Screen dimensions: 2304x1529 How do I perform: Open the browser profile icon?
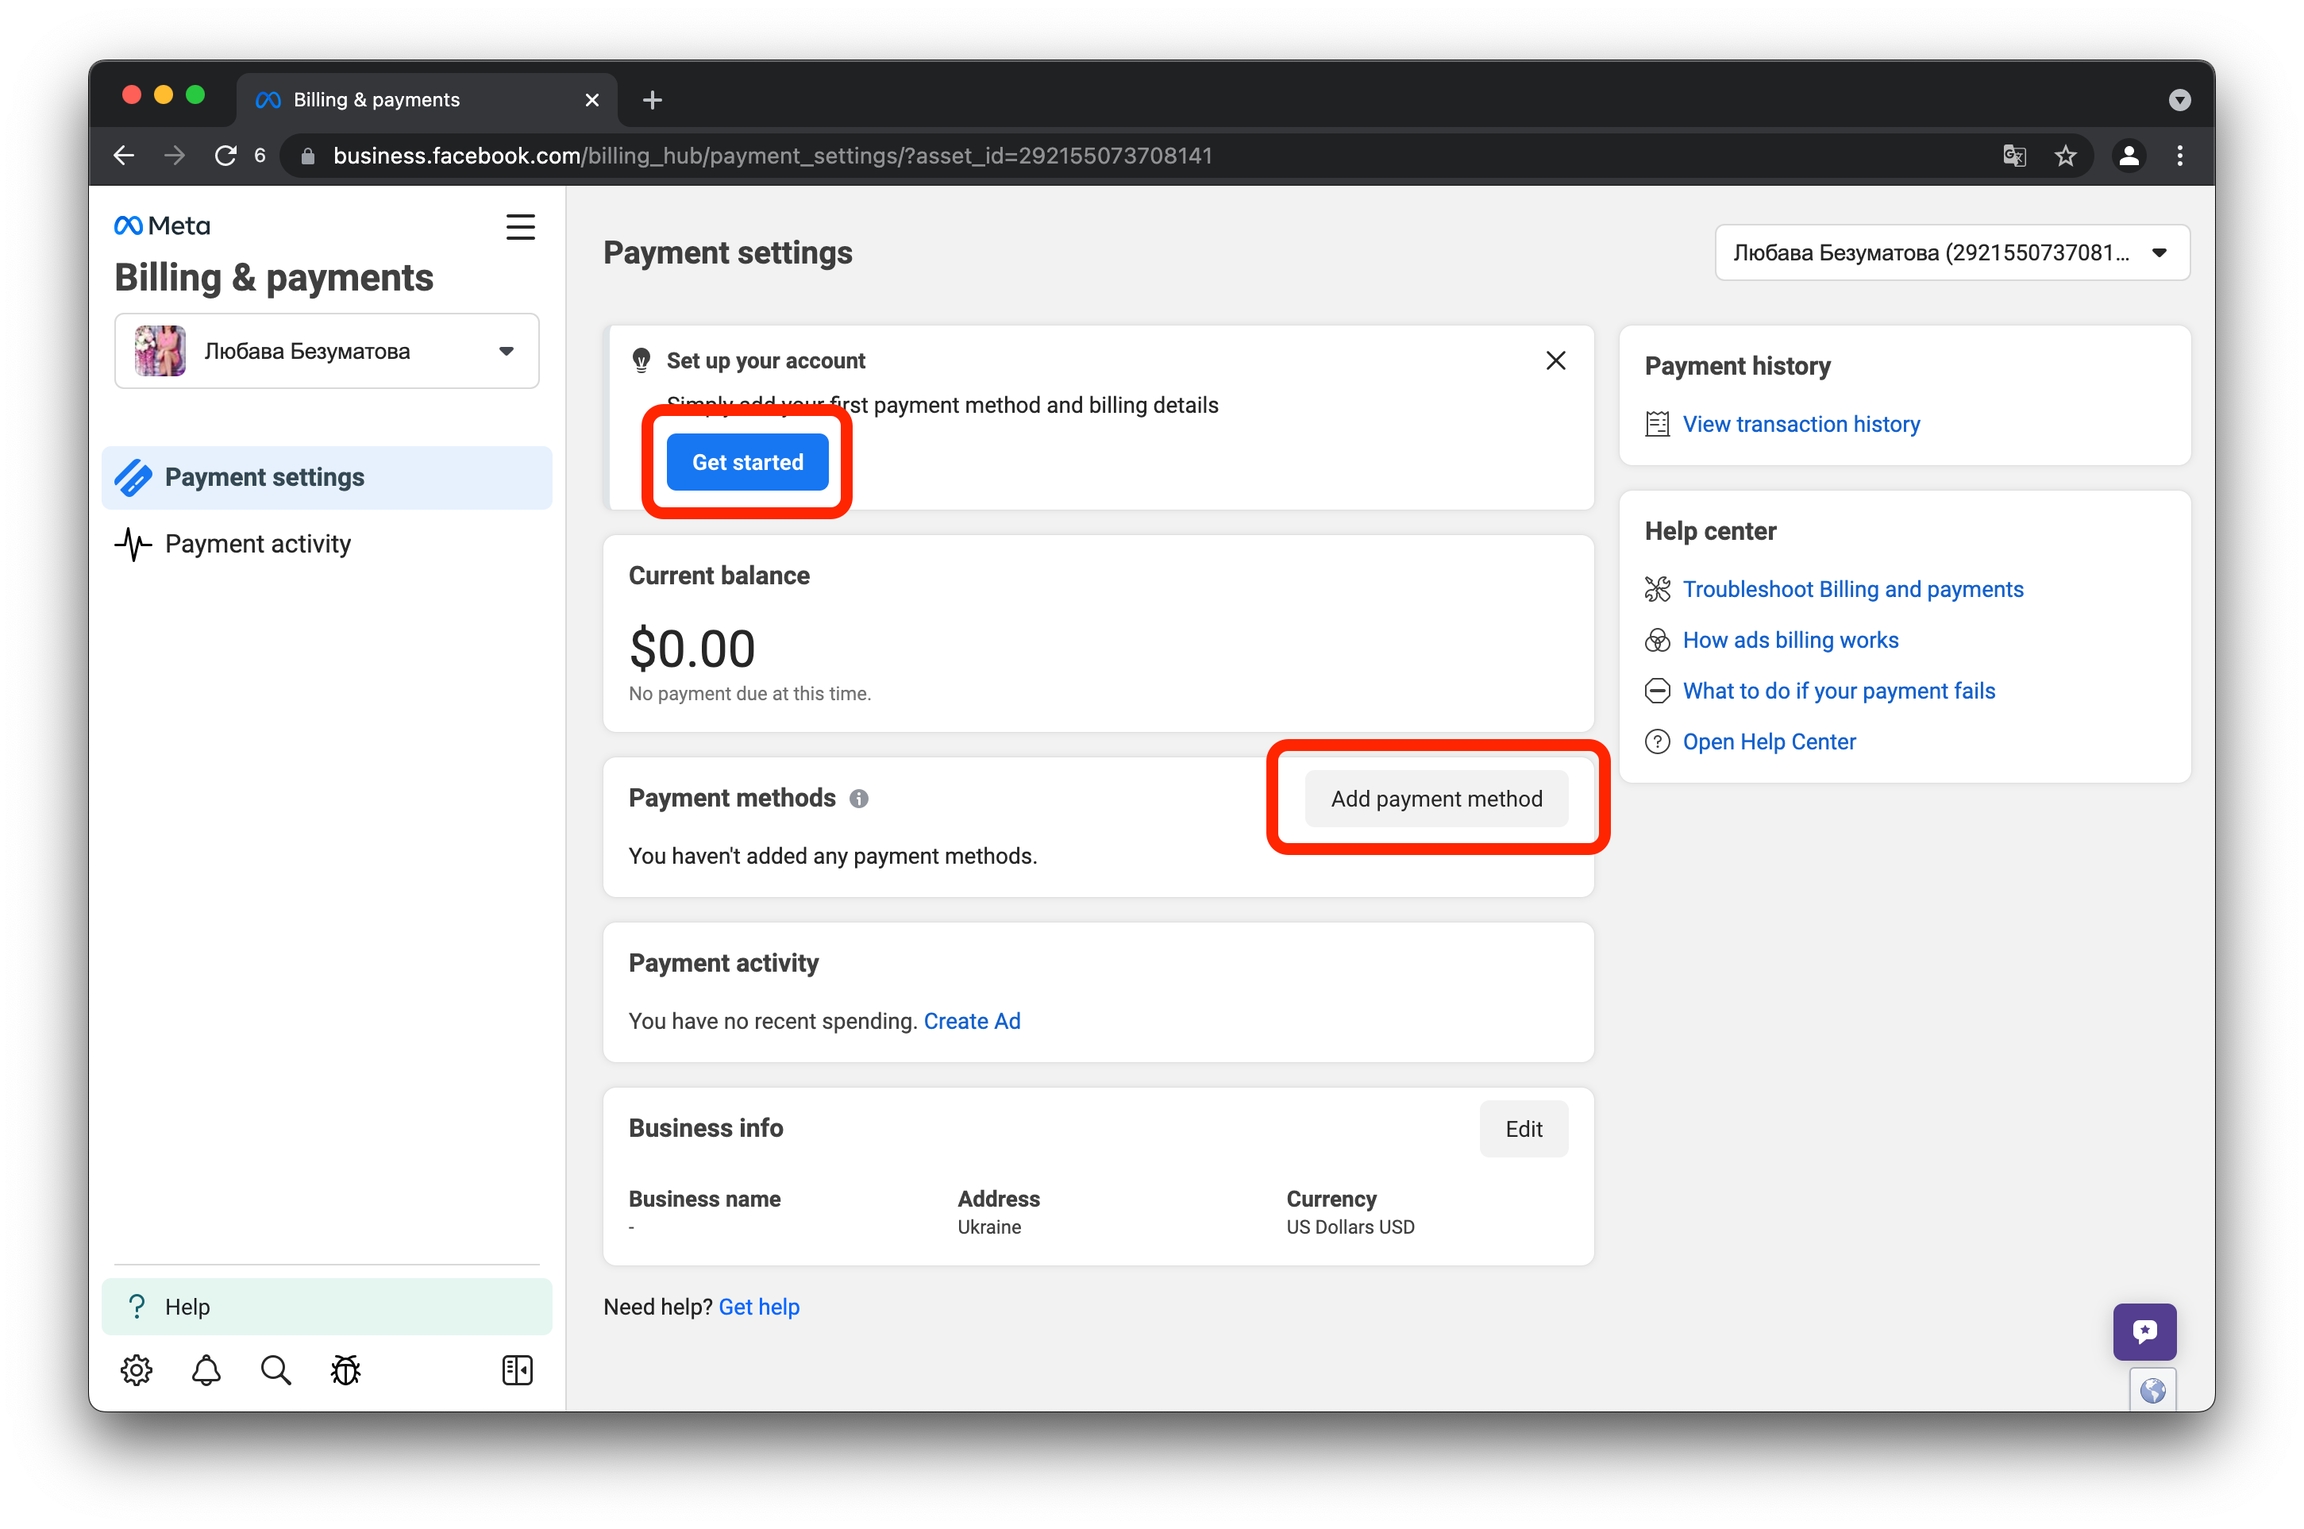point(2129,156)
